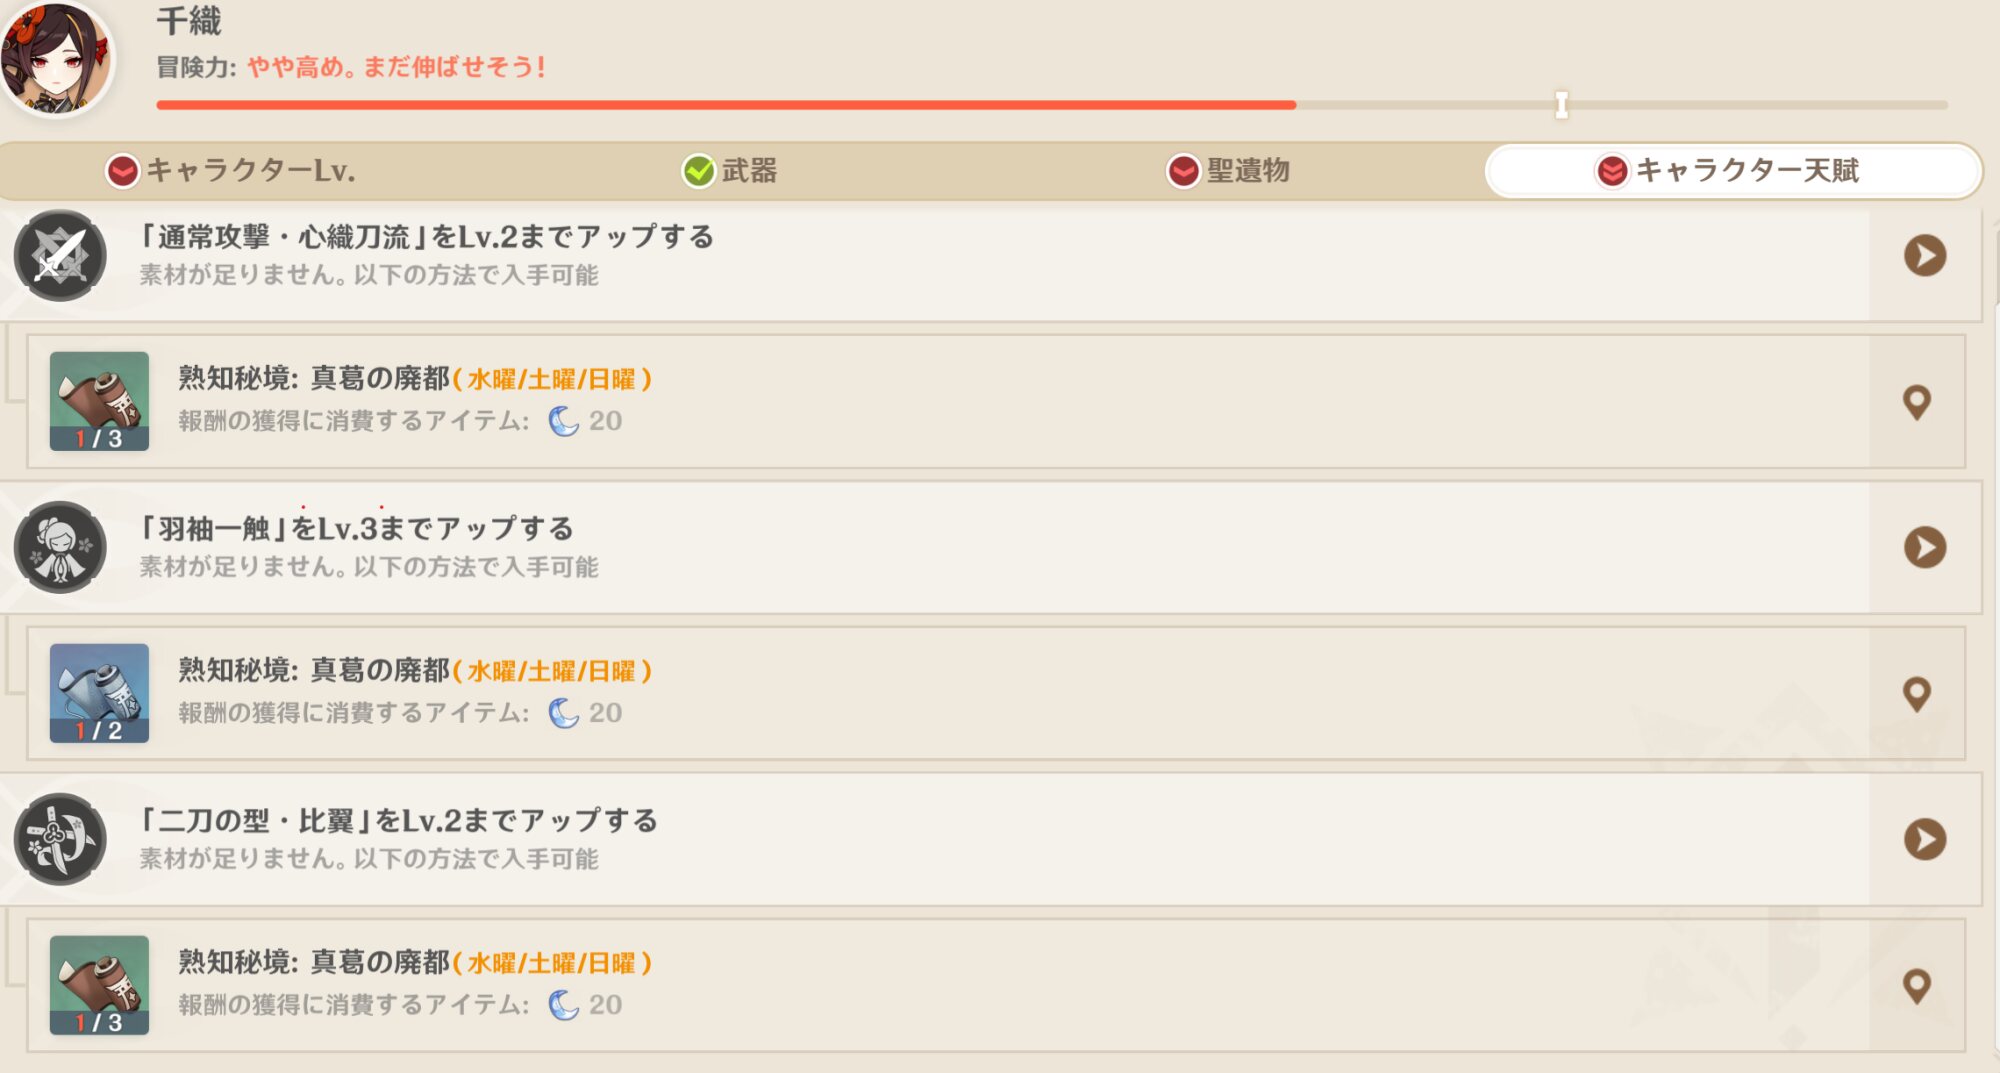Click the bottom brown talent scroll 1/3
The image size is (2000, 1073).
pyautogui.click(x=99, y=985)
